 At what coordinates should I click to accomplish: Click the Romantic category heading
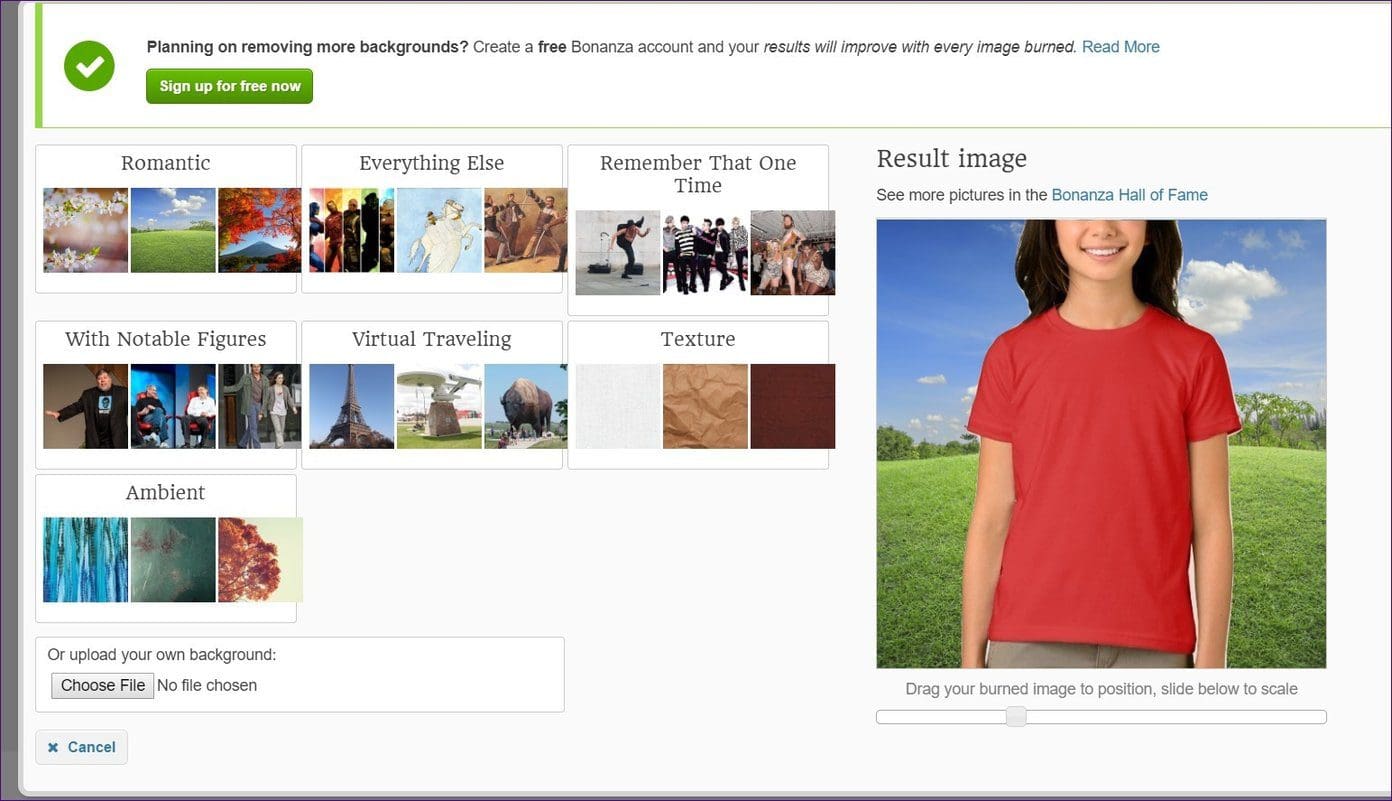coord(166,163)
